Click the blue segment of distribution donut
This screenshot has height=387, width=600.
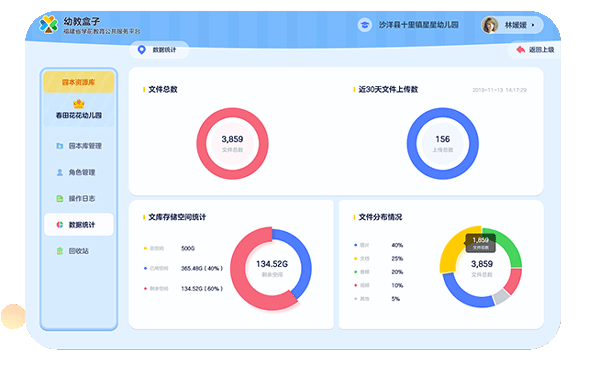[x=463, y=295]
